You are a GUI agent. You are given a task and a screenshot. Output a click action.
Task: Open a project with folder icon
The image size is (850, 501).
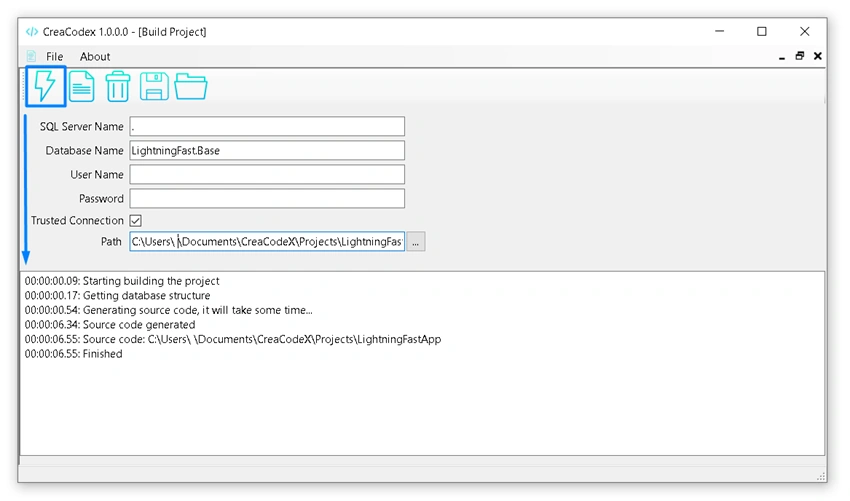(191, 87)
